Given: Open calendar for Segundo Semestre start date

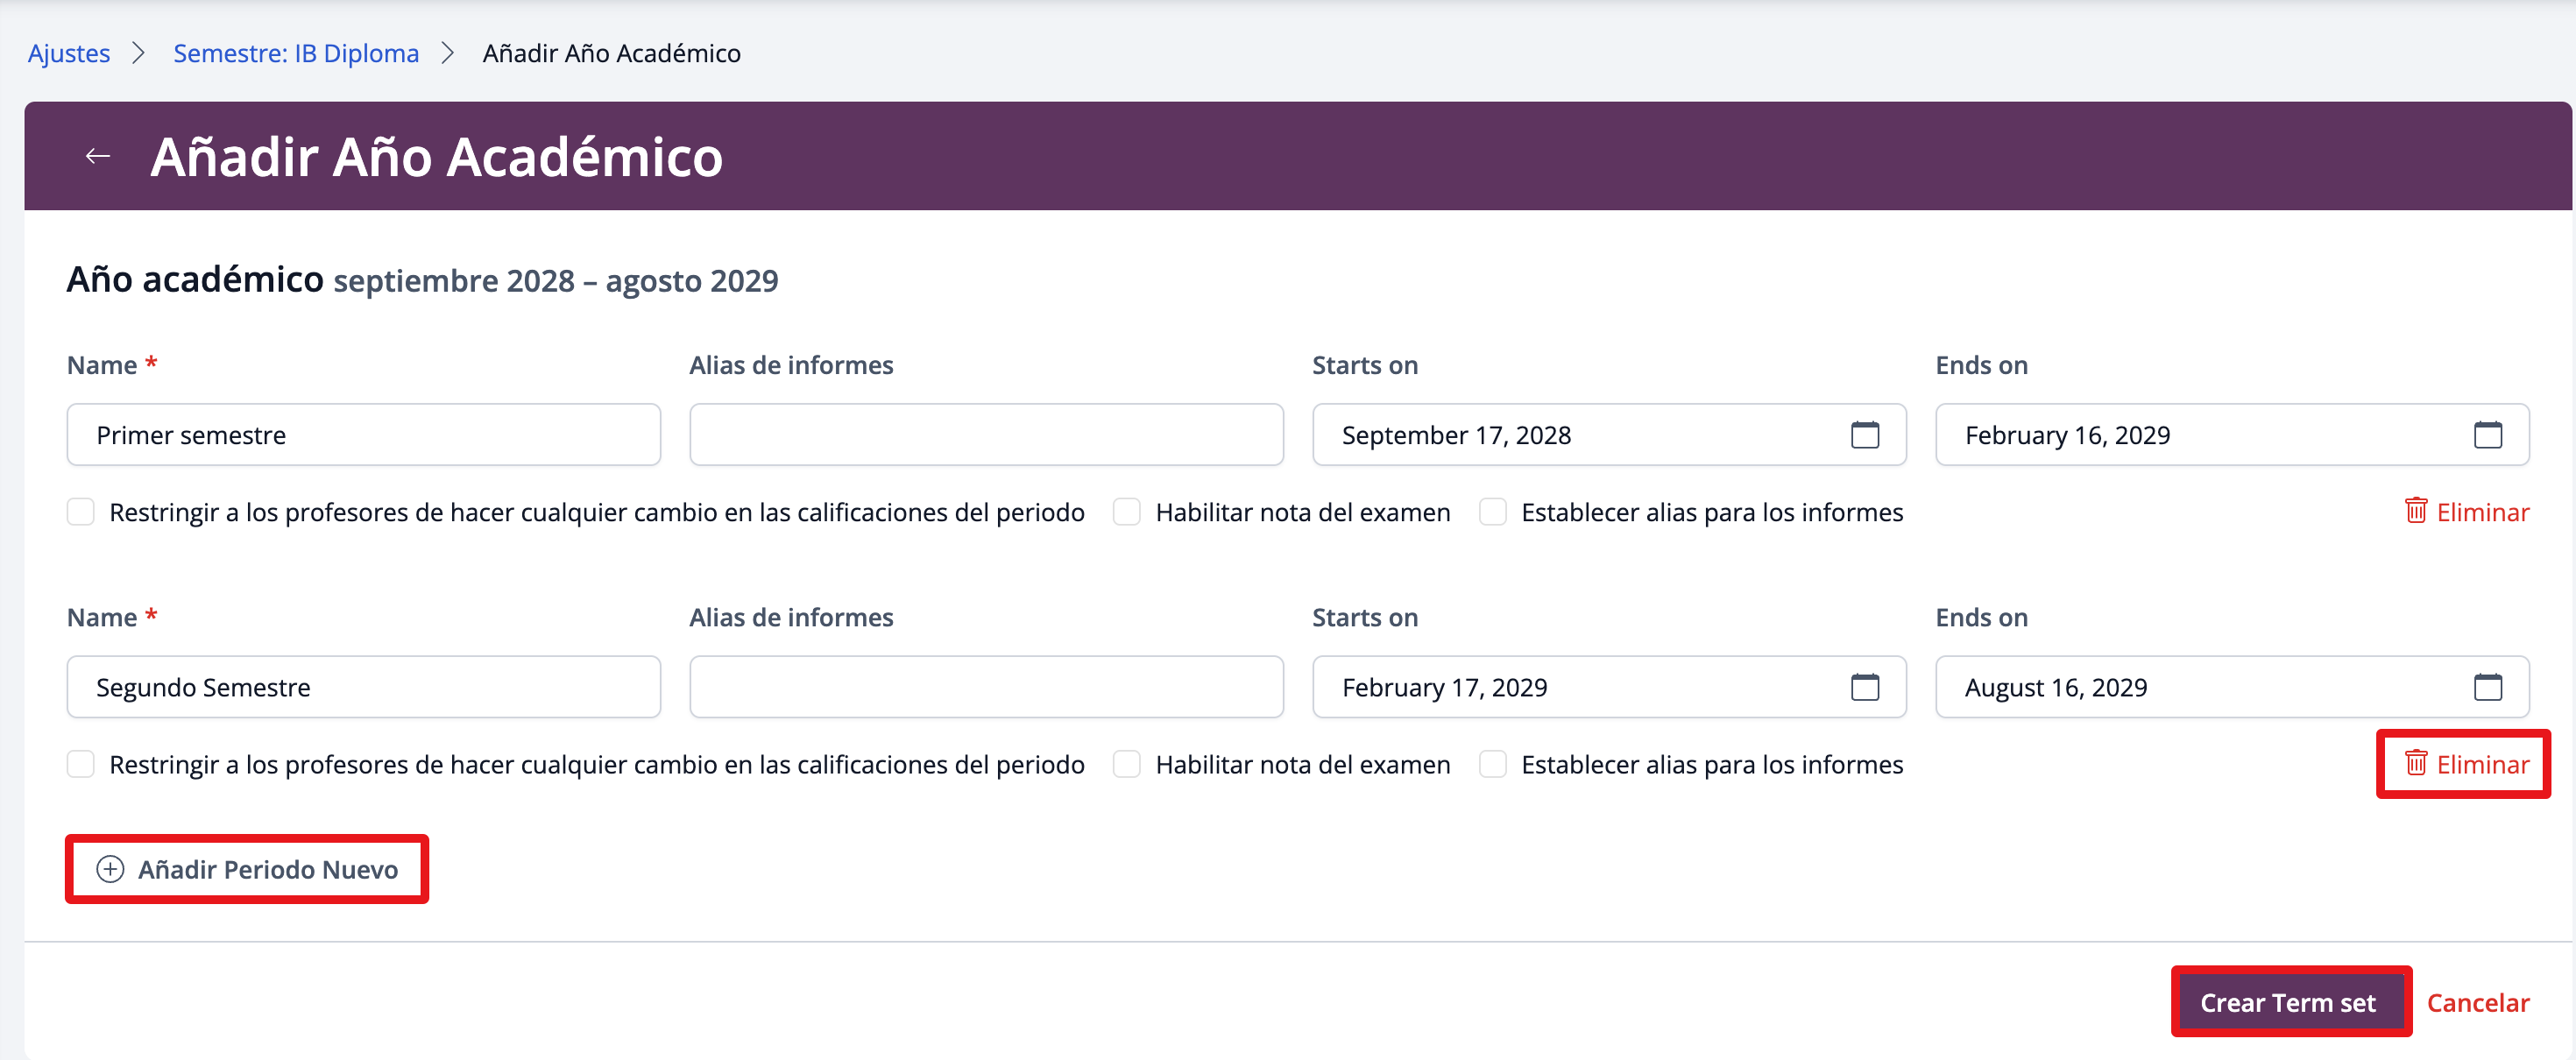Looking at the screenshot, I should click(1864, 687).
